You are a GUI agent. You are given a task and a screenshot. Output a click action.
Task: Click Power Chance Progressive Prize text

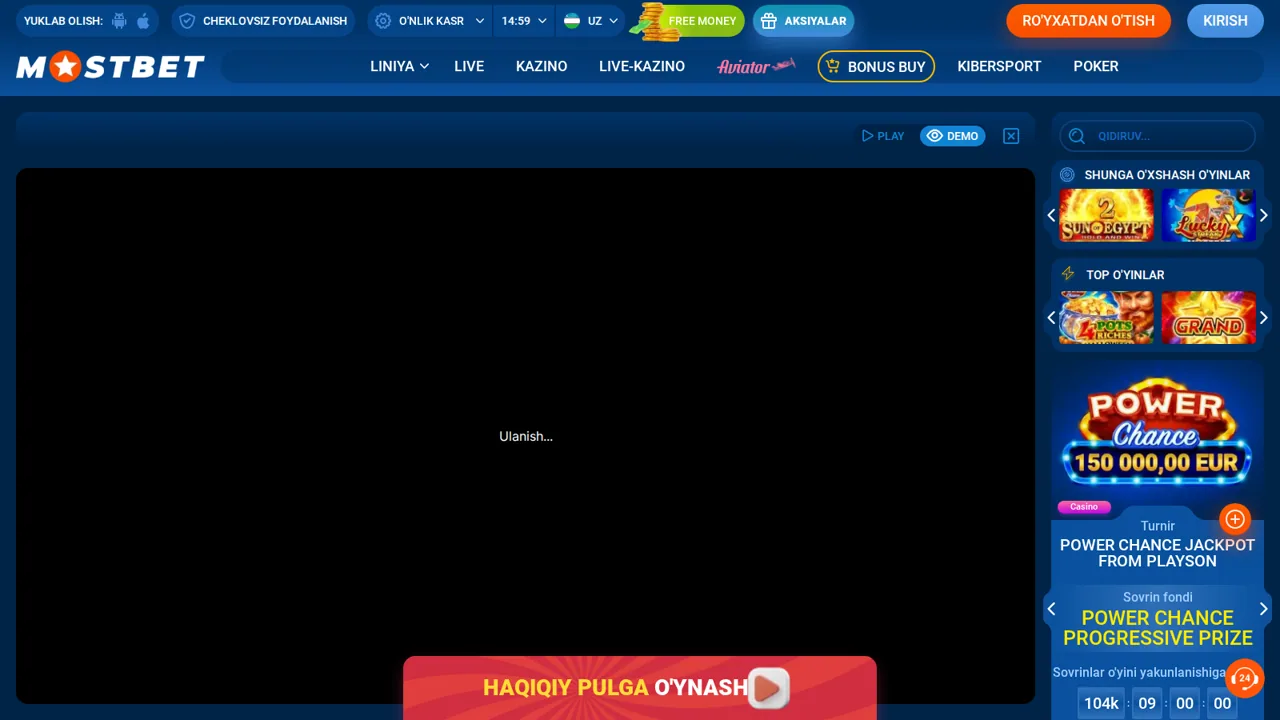pyautogui.click(x=1157, y=628)
